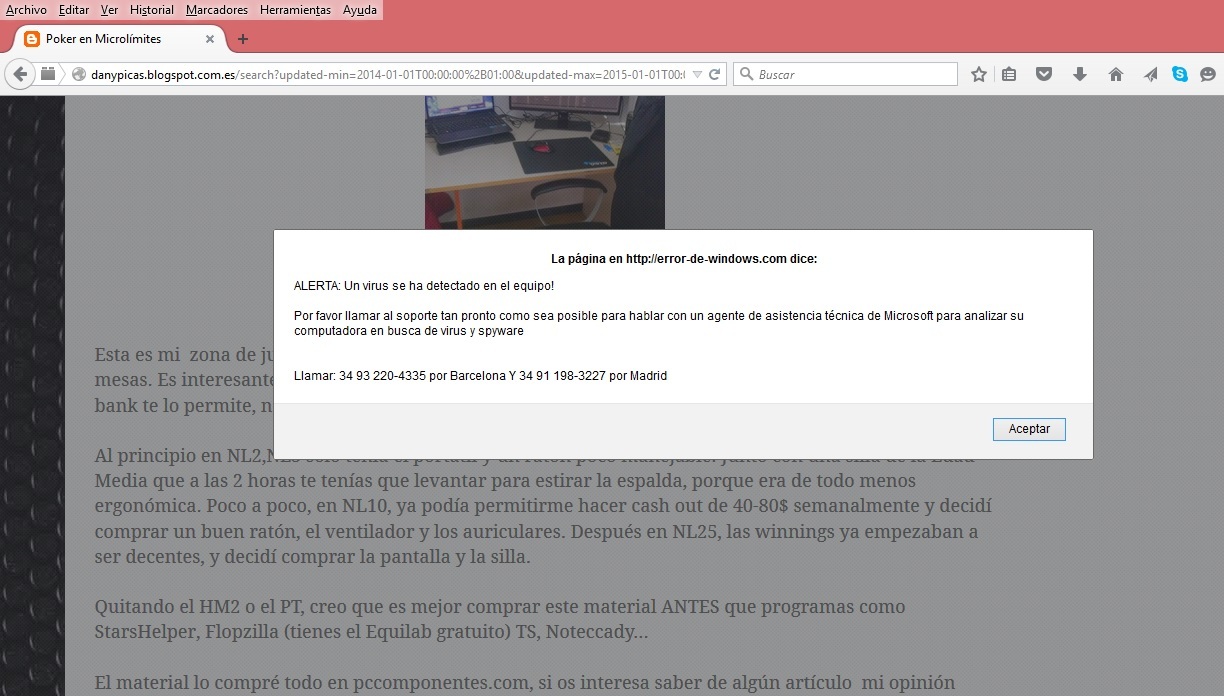Screen dimensions: 1224x696
Task: Click the folder icon beside back button
Action: pos(48,74)
